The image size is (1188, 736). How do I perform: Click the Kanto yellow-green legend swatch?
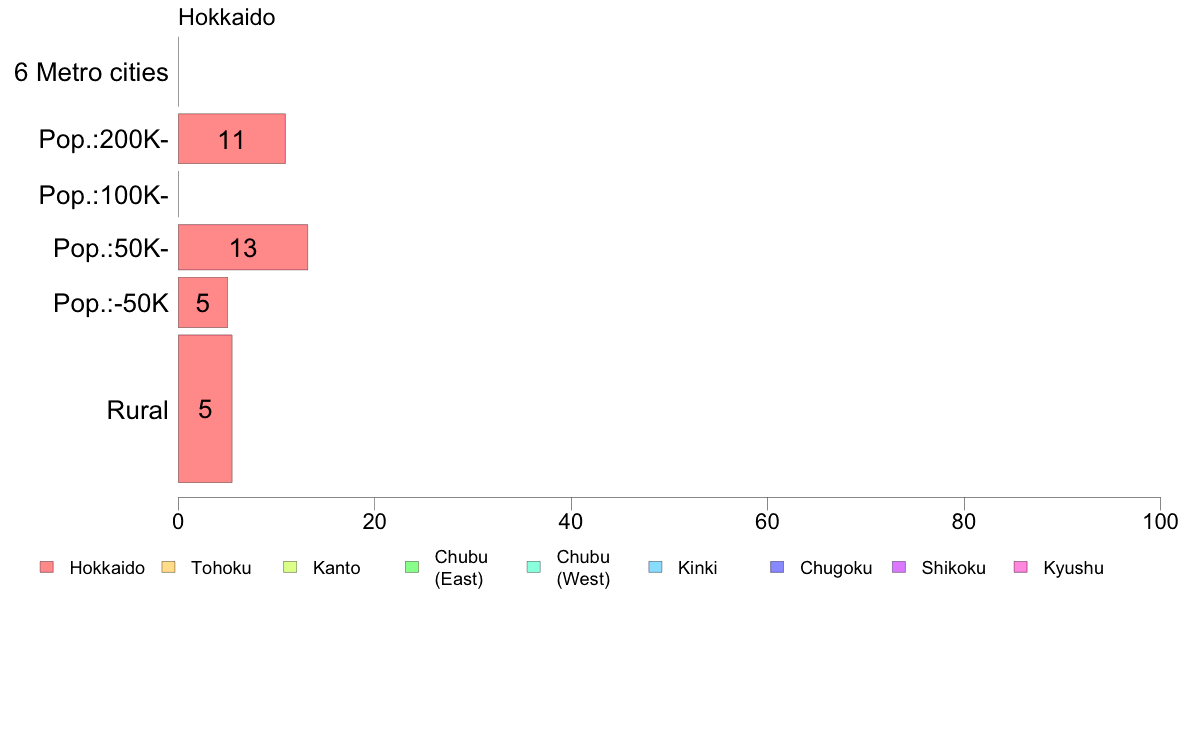point(290,567)
